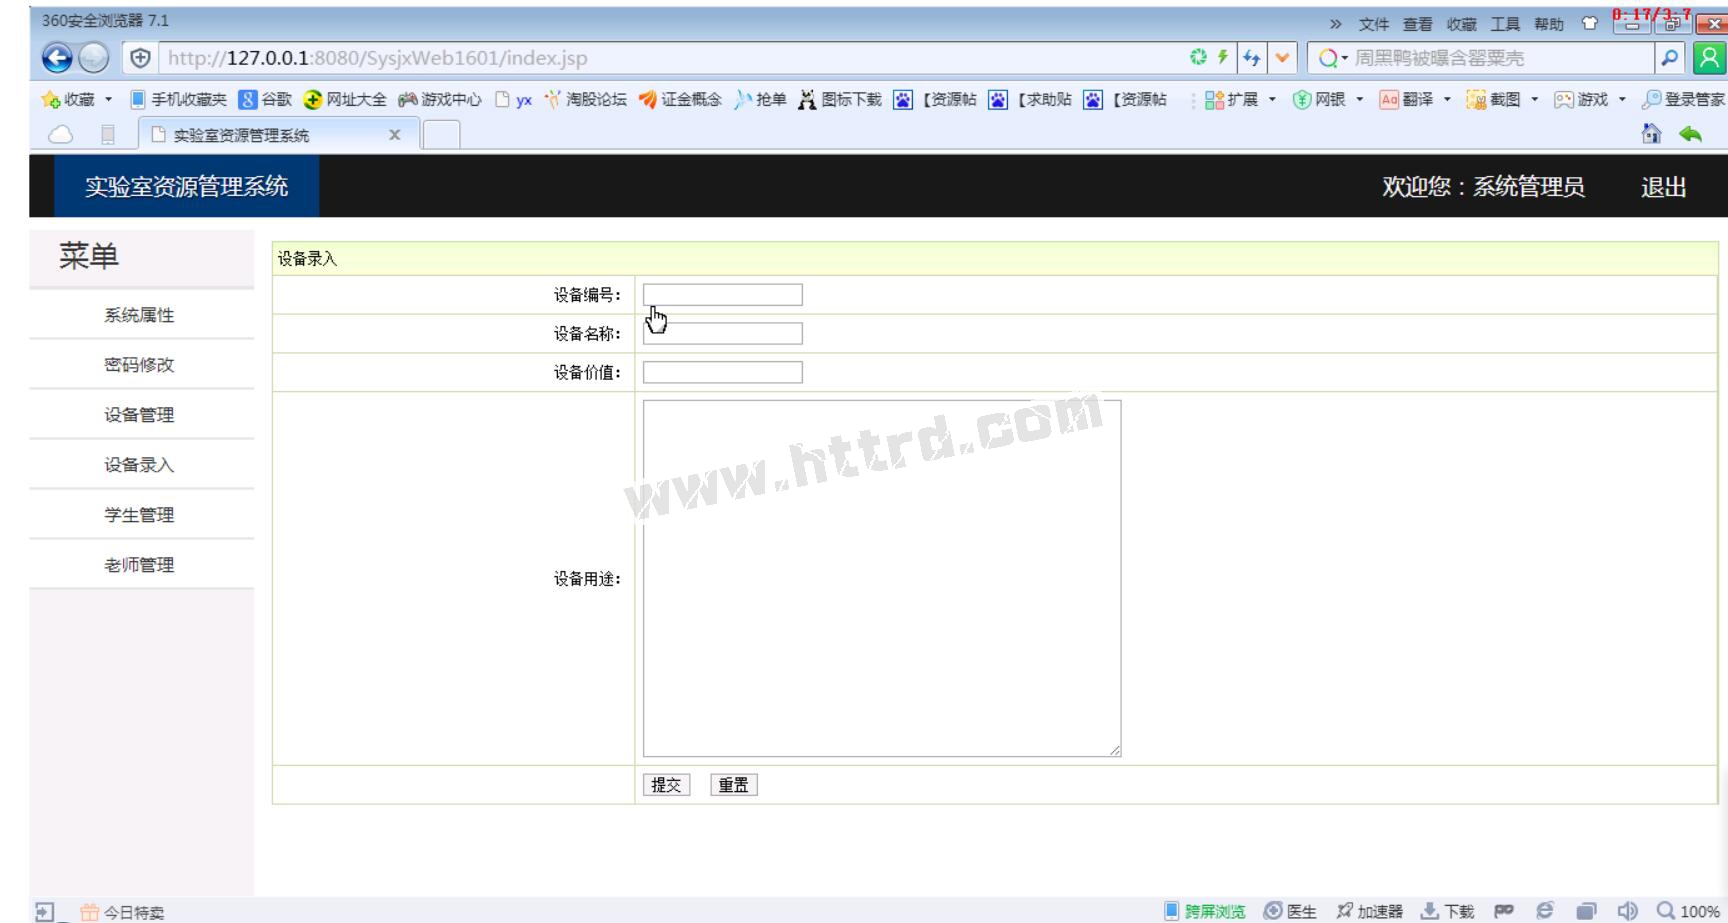This screenshot has width=1728, height=923.
Task: Click the magnifier search button
Action: click(x=1669, y=58)
